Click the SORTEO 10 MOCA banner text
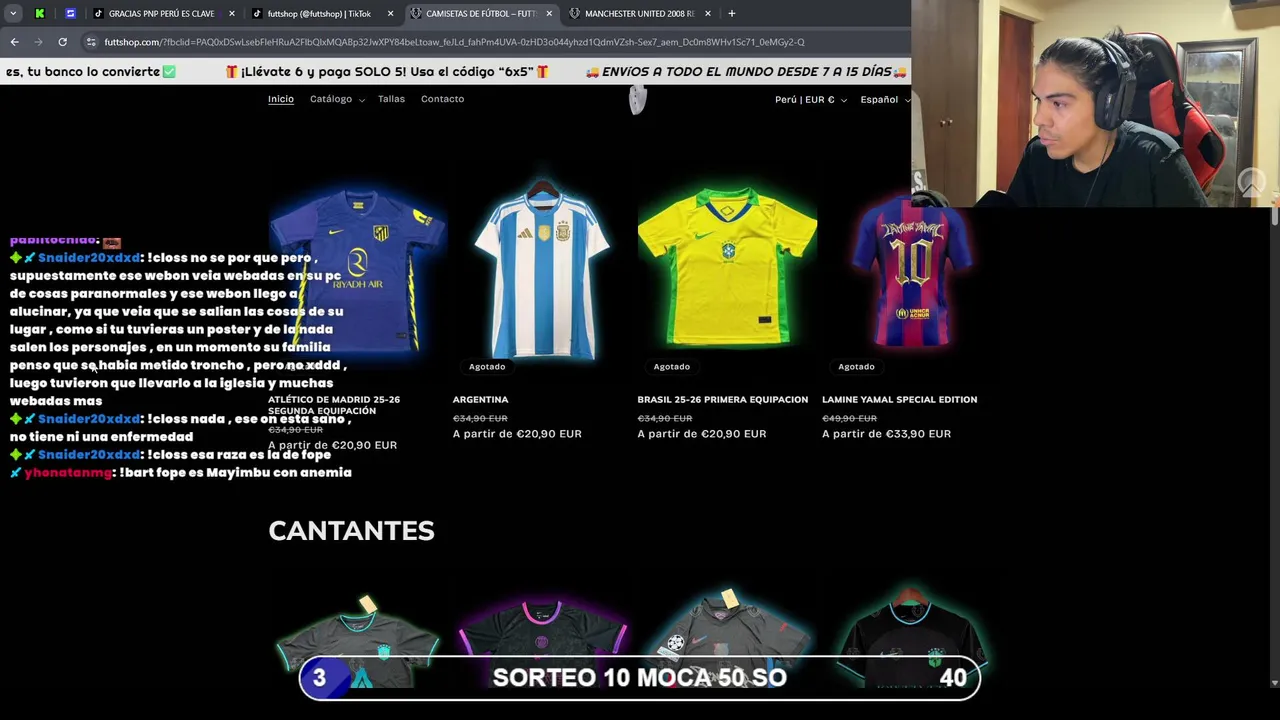 pos(640,677)
